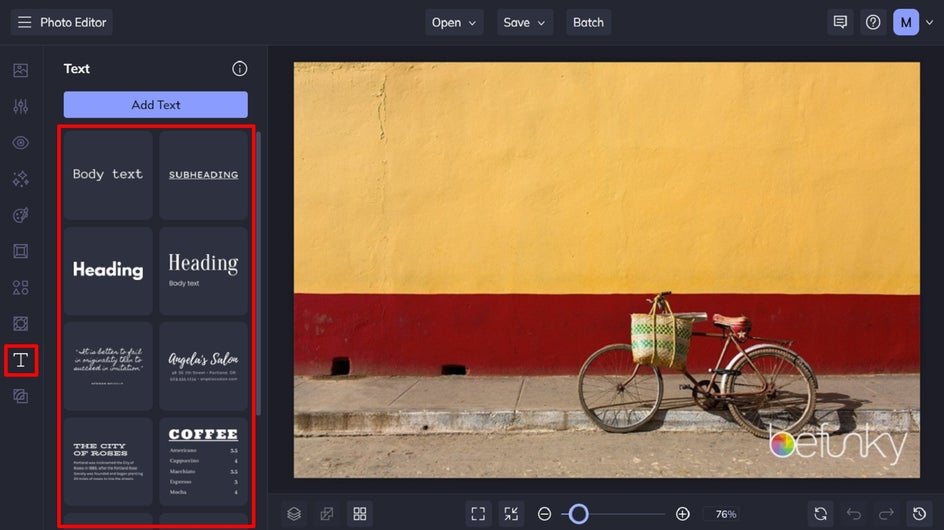The width and height of the screenshot is (944, 530).
Task: Click the Layers icon in bottom bar
Action: tap(293, 514)
